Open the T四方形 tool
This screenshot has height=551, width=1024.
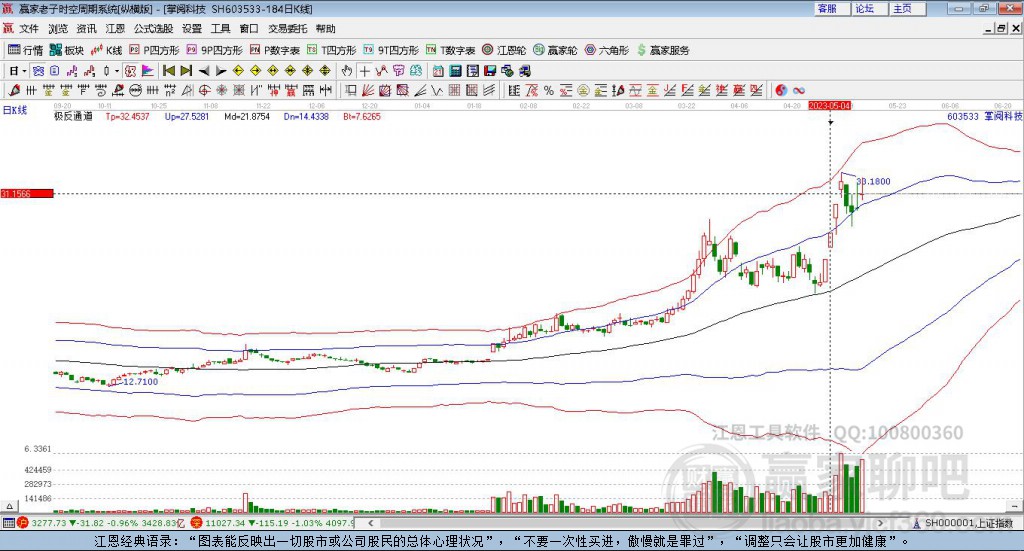[332, 50]
